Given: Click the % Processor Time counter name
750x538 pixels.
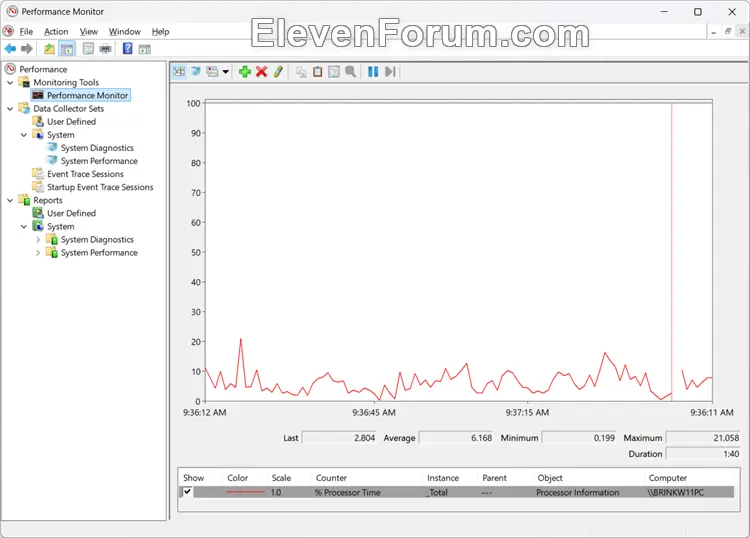Looking at the screenshot, I should pyautogui.click(x=347, y=492).
